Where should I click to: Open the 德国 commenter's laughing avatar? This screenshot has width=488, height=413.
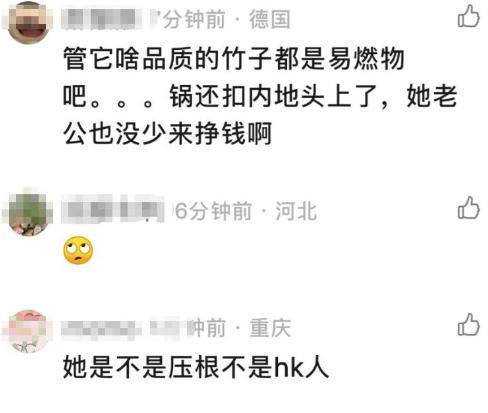pyautogui.click(x=28, y=23)
